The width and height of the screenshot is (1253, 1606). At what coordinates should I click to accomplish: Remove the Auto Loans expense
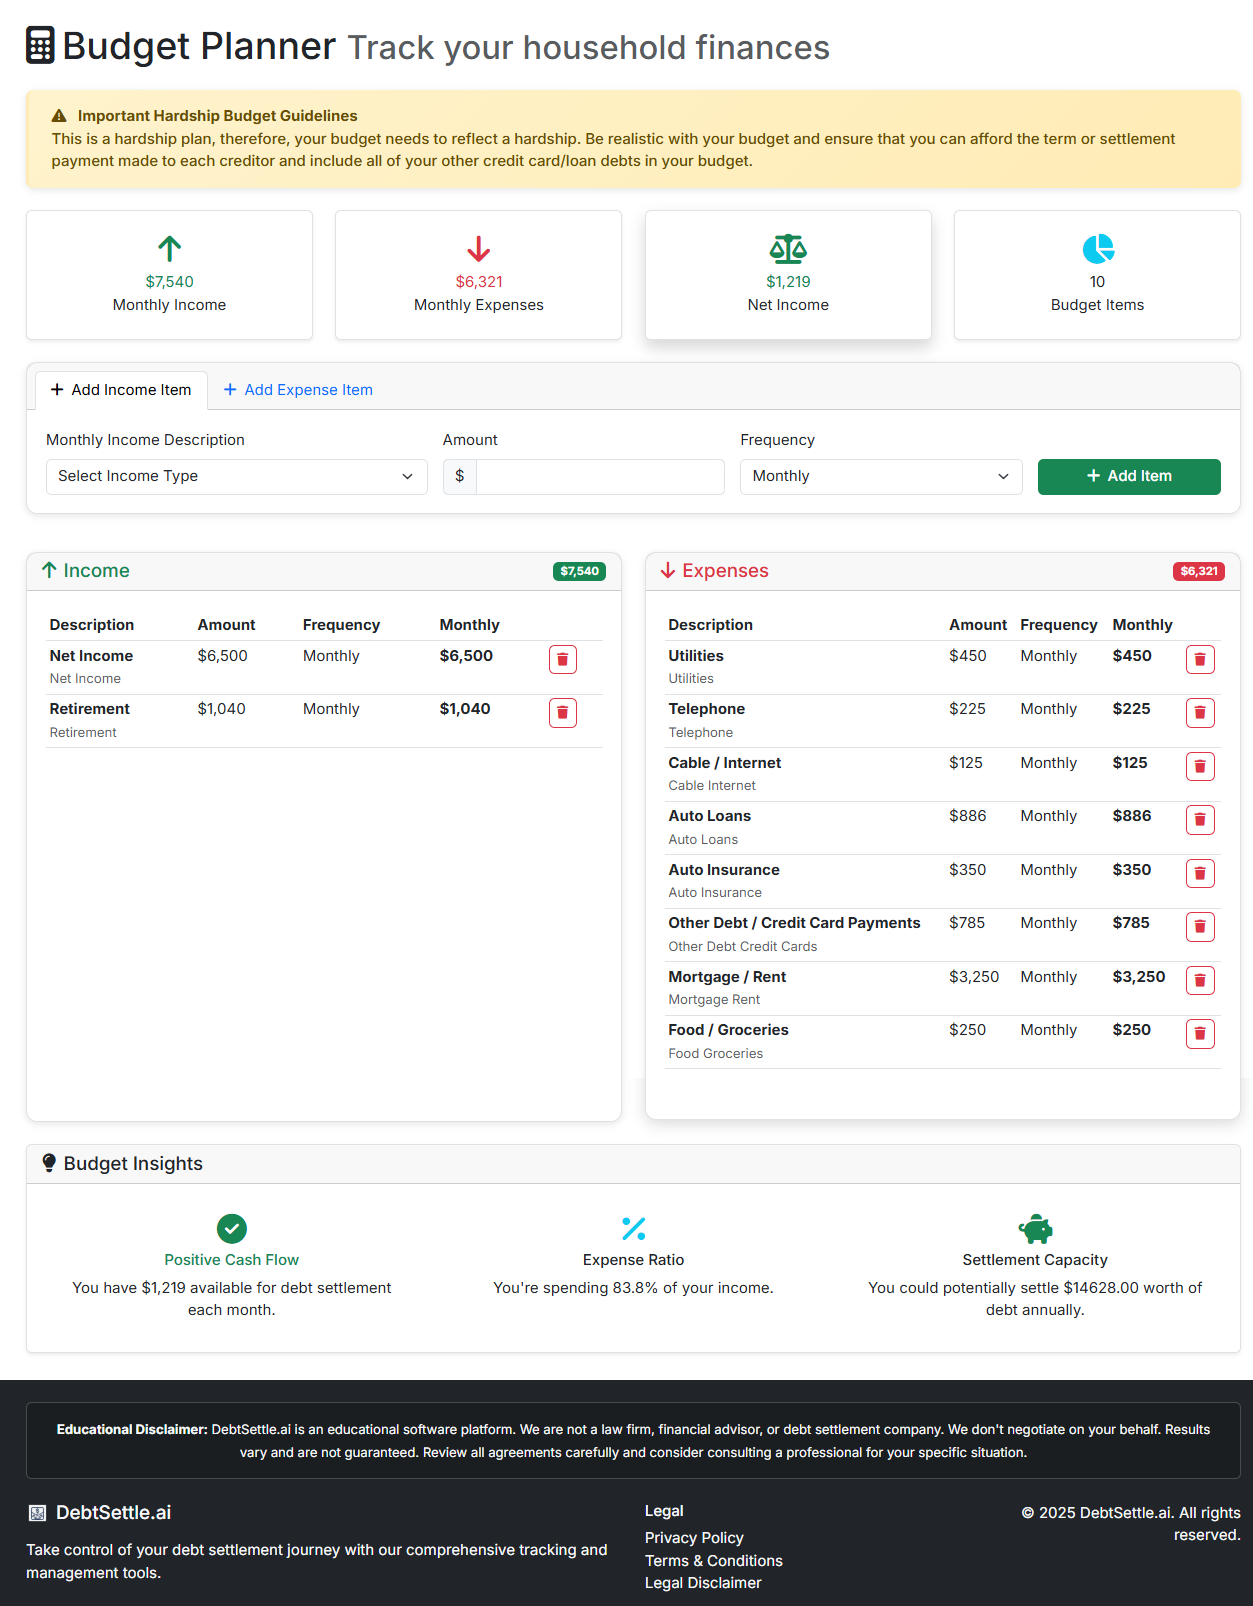1199,820
